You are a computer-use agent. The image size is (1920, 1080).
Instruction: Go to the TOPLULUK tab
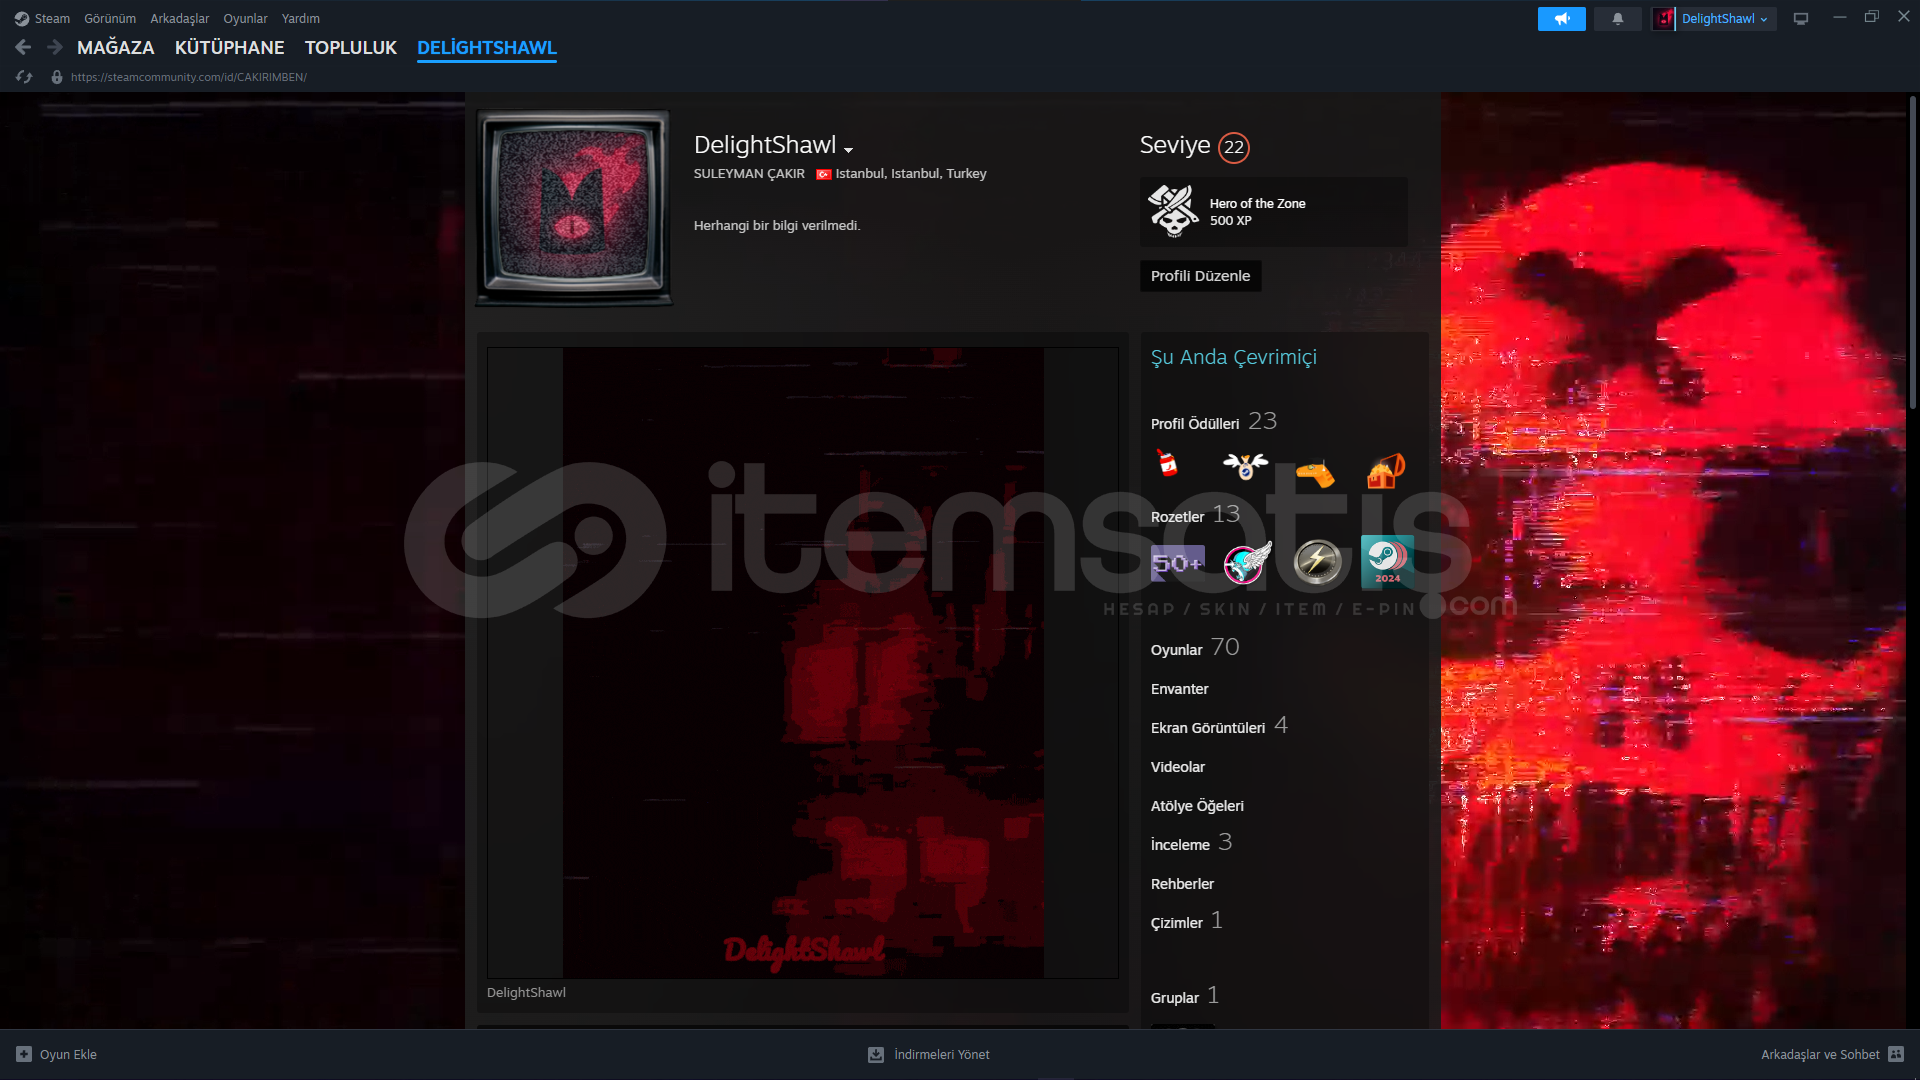[x=350, y=48]
